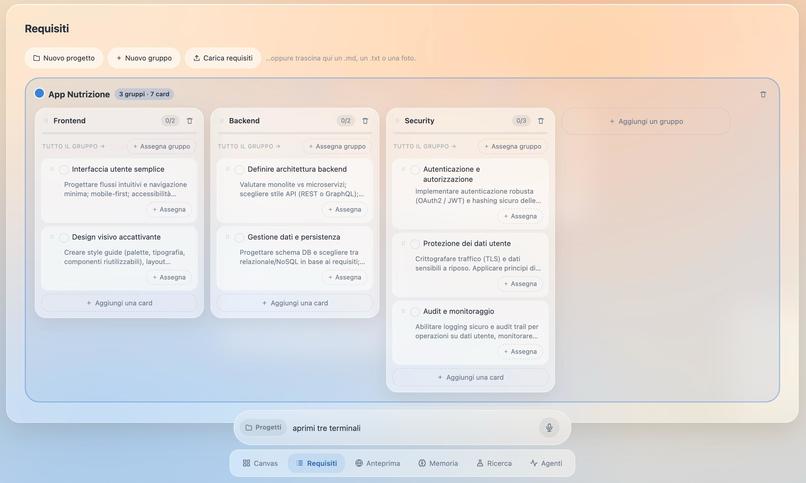Click the Progetti chip in the prompt bar
806x483 pixels.
point(263,428)
